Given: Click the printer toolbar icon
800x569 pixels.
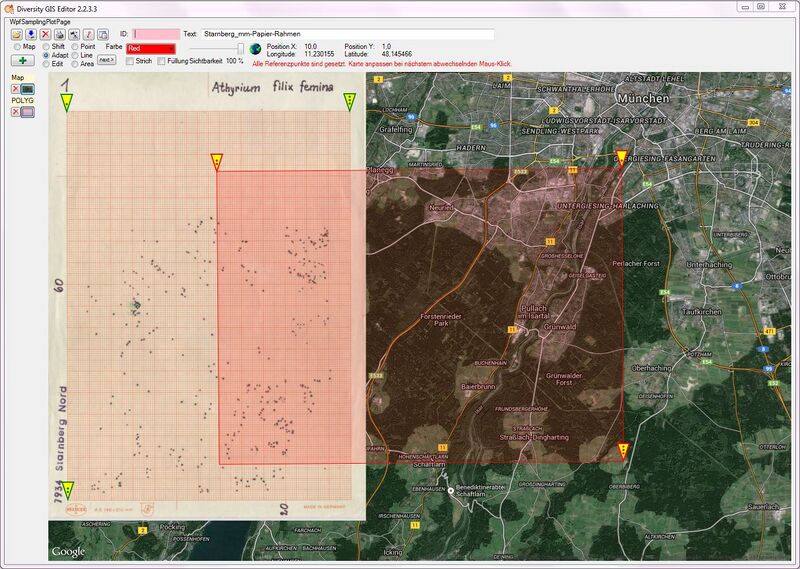Looking at the screenshot, I should click(x=60, y=34).
